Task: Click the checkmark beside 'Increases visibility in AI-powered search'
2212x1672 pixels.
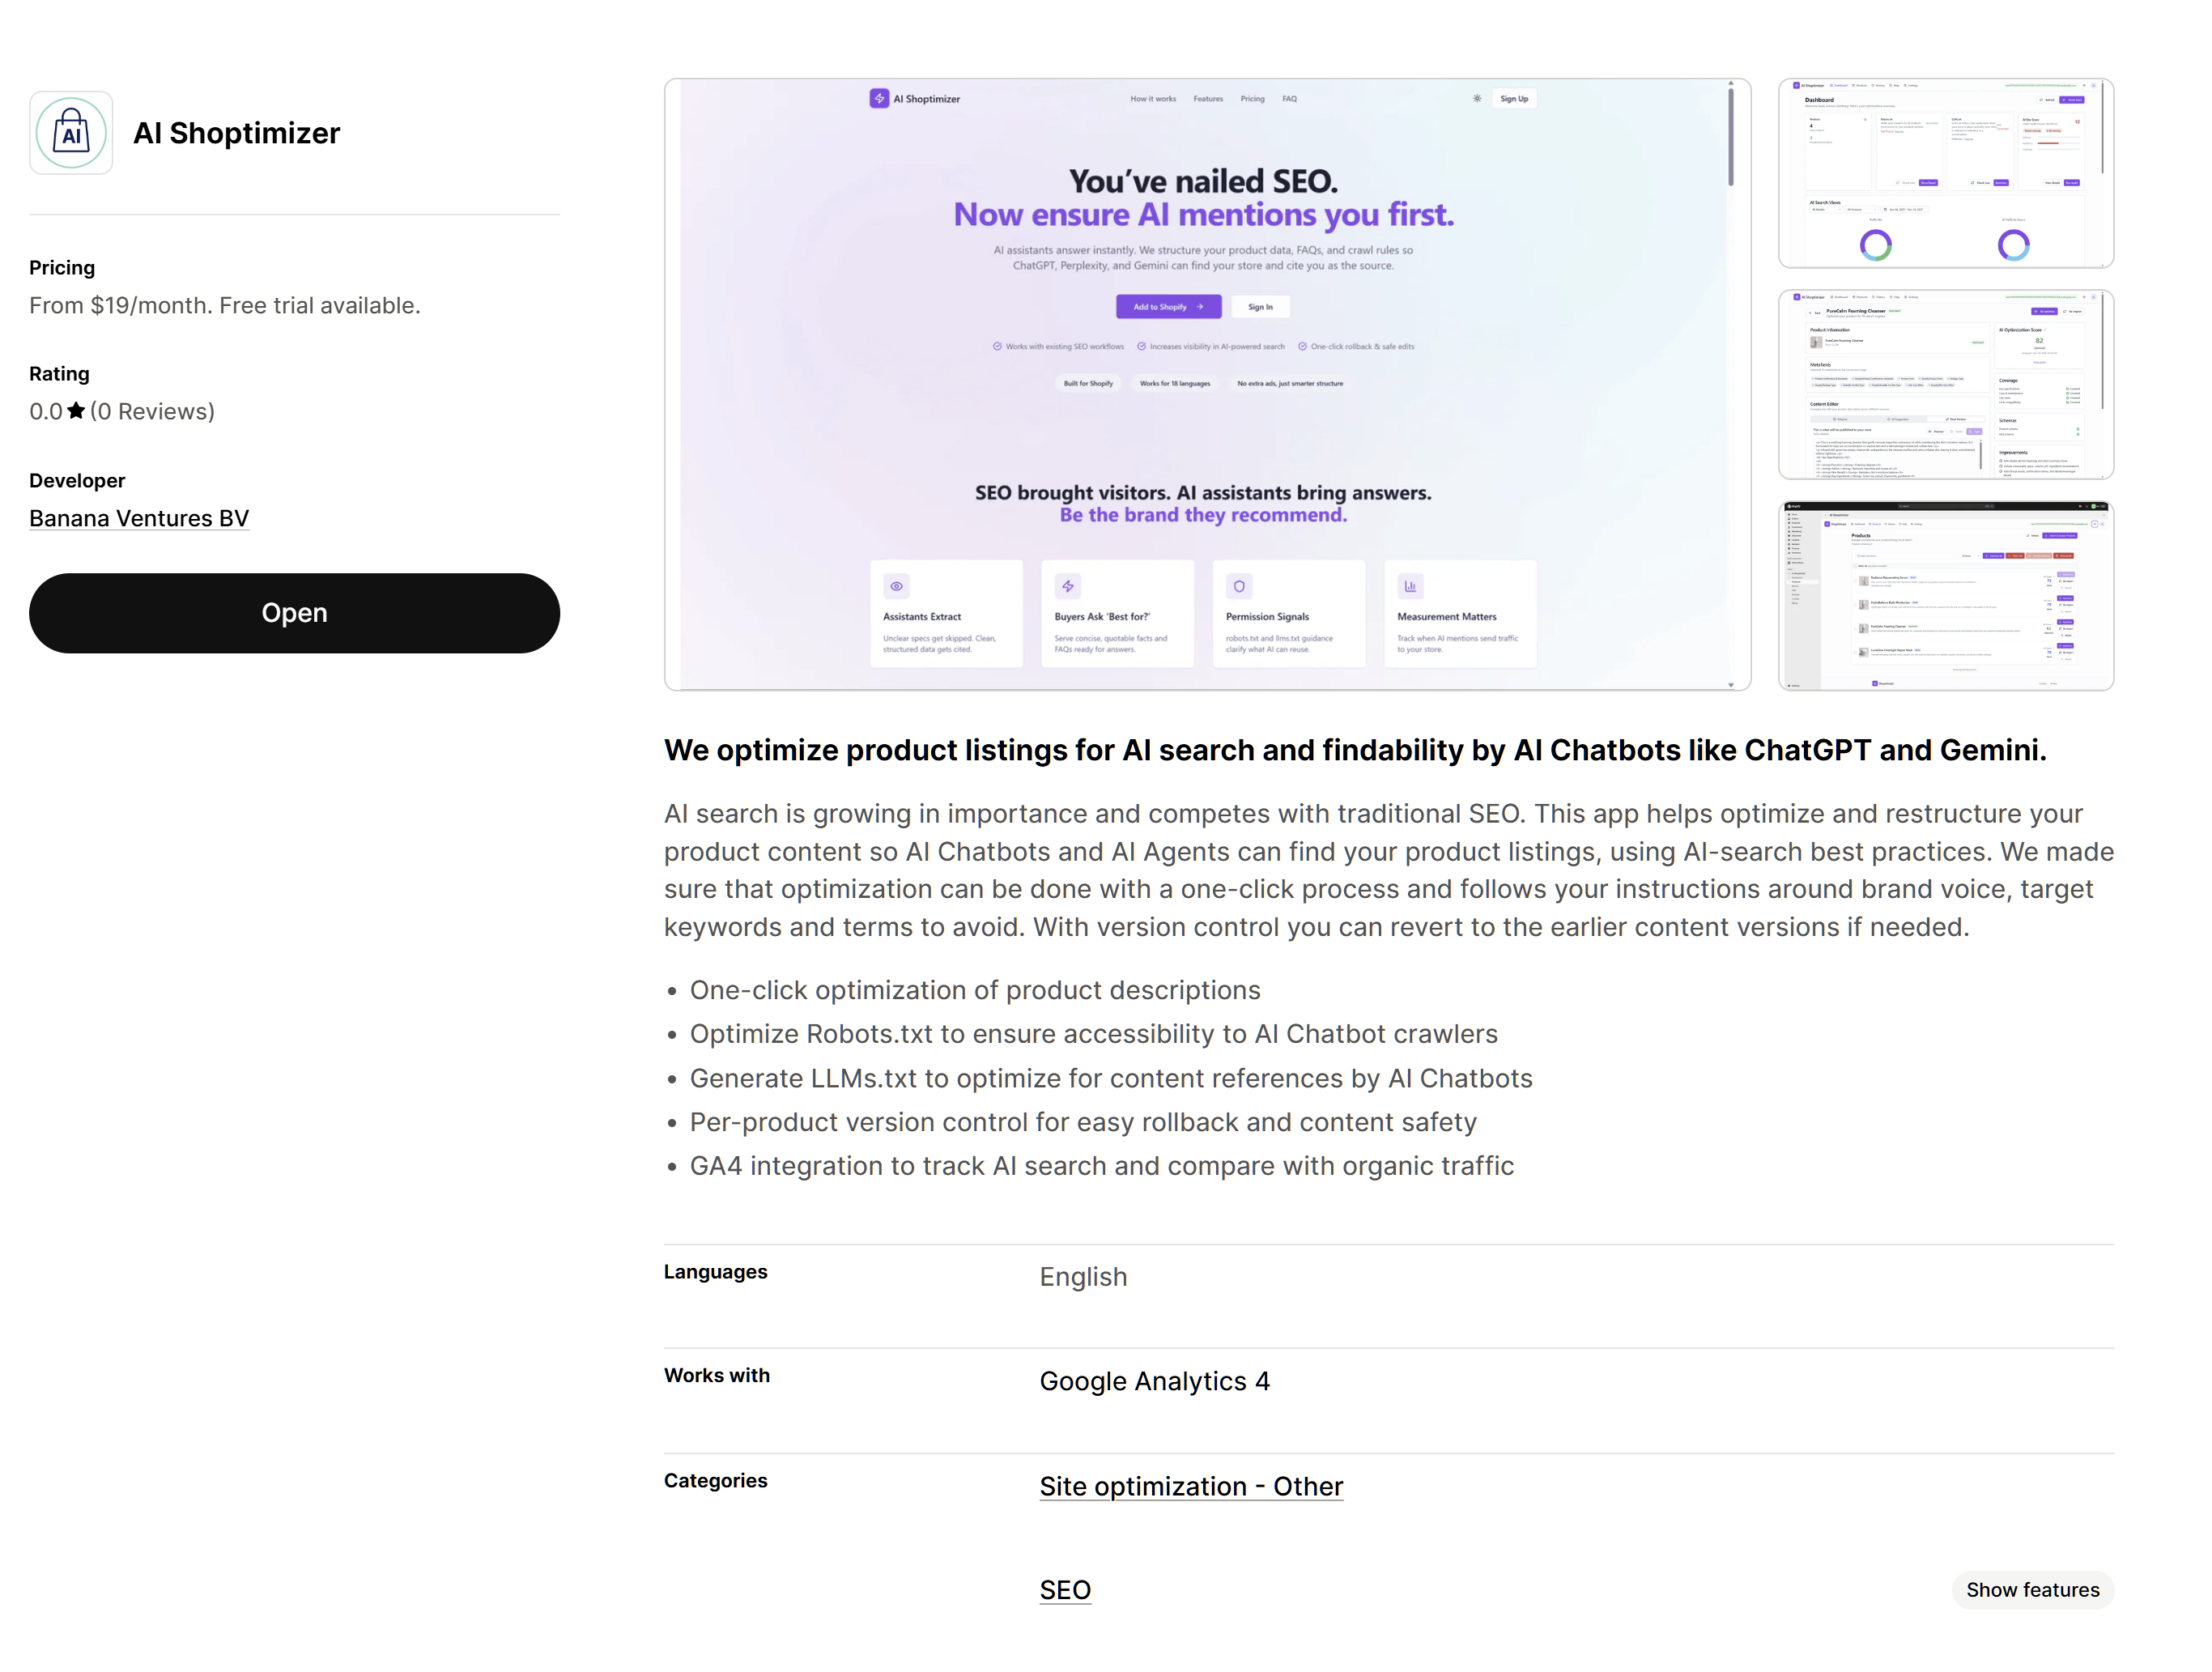Action: (x=1142, y=346)
